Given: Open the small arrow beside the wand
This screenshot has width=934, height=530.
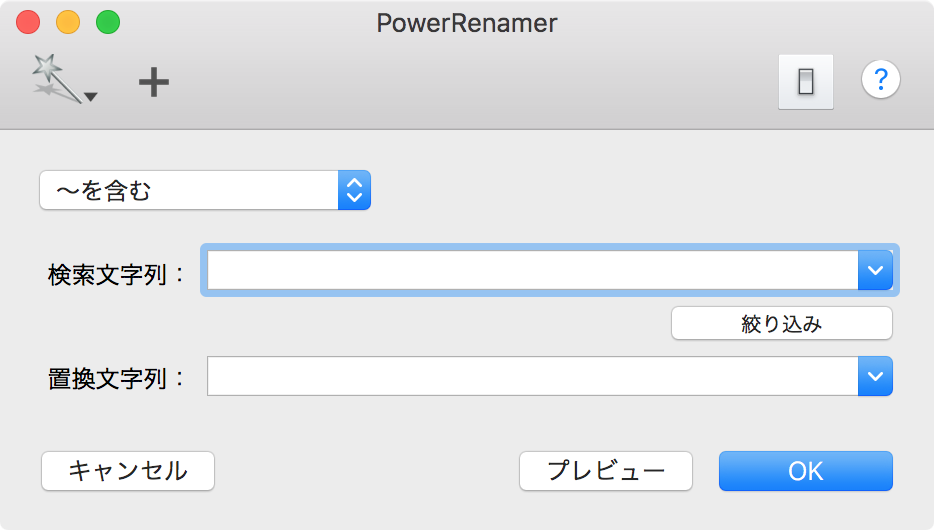Looking at the screenshot, I should click(x=91, y=97).
